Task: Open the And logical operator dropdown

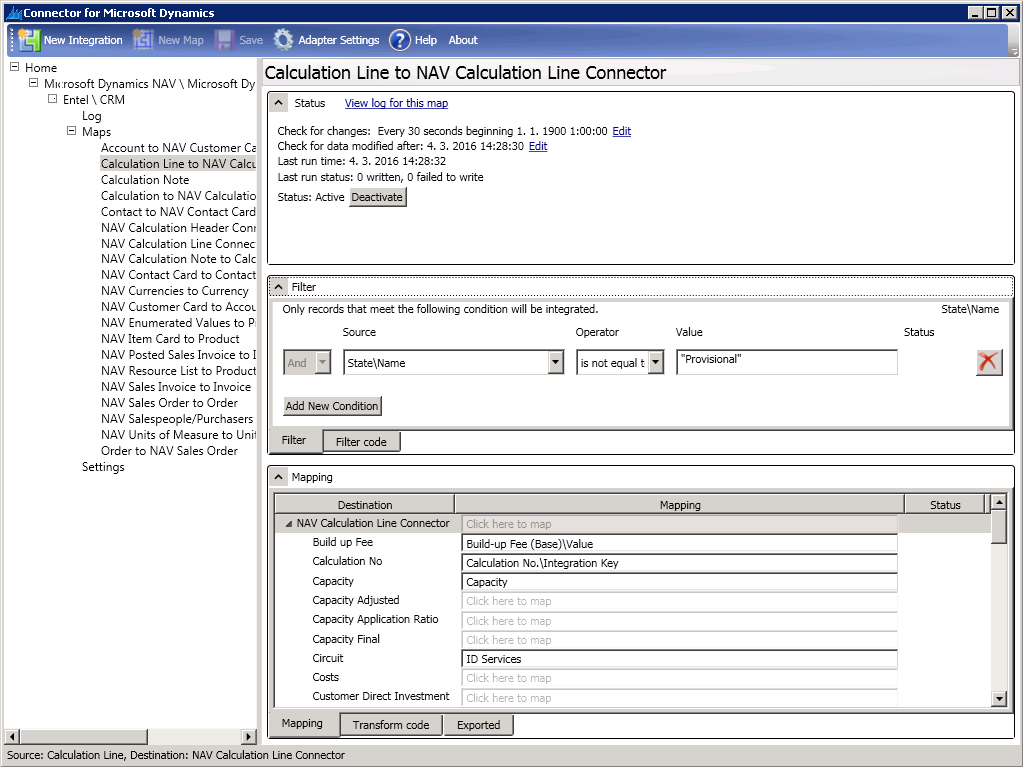Action: (x=323, y=362)
